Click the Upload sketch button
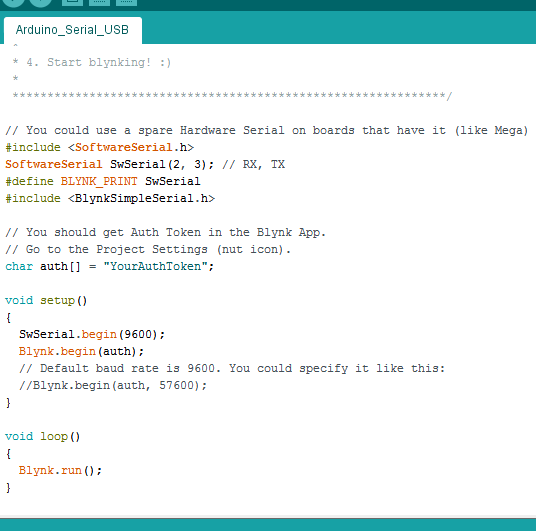Viewport: 536px width, 531px height. click(x=40, y=2)
